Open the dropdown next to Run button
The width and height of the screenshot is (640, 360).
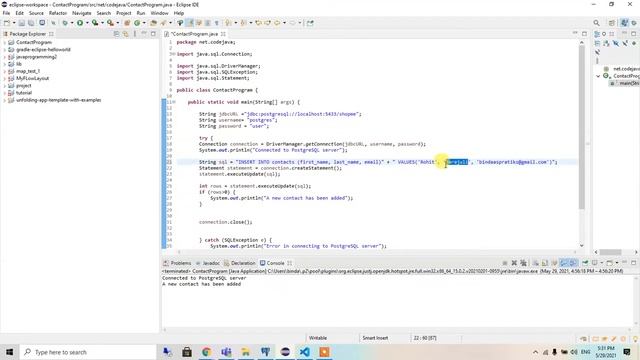pyautogui.click(x=87, y=23)
